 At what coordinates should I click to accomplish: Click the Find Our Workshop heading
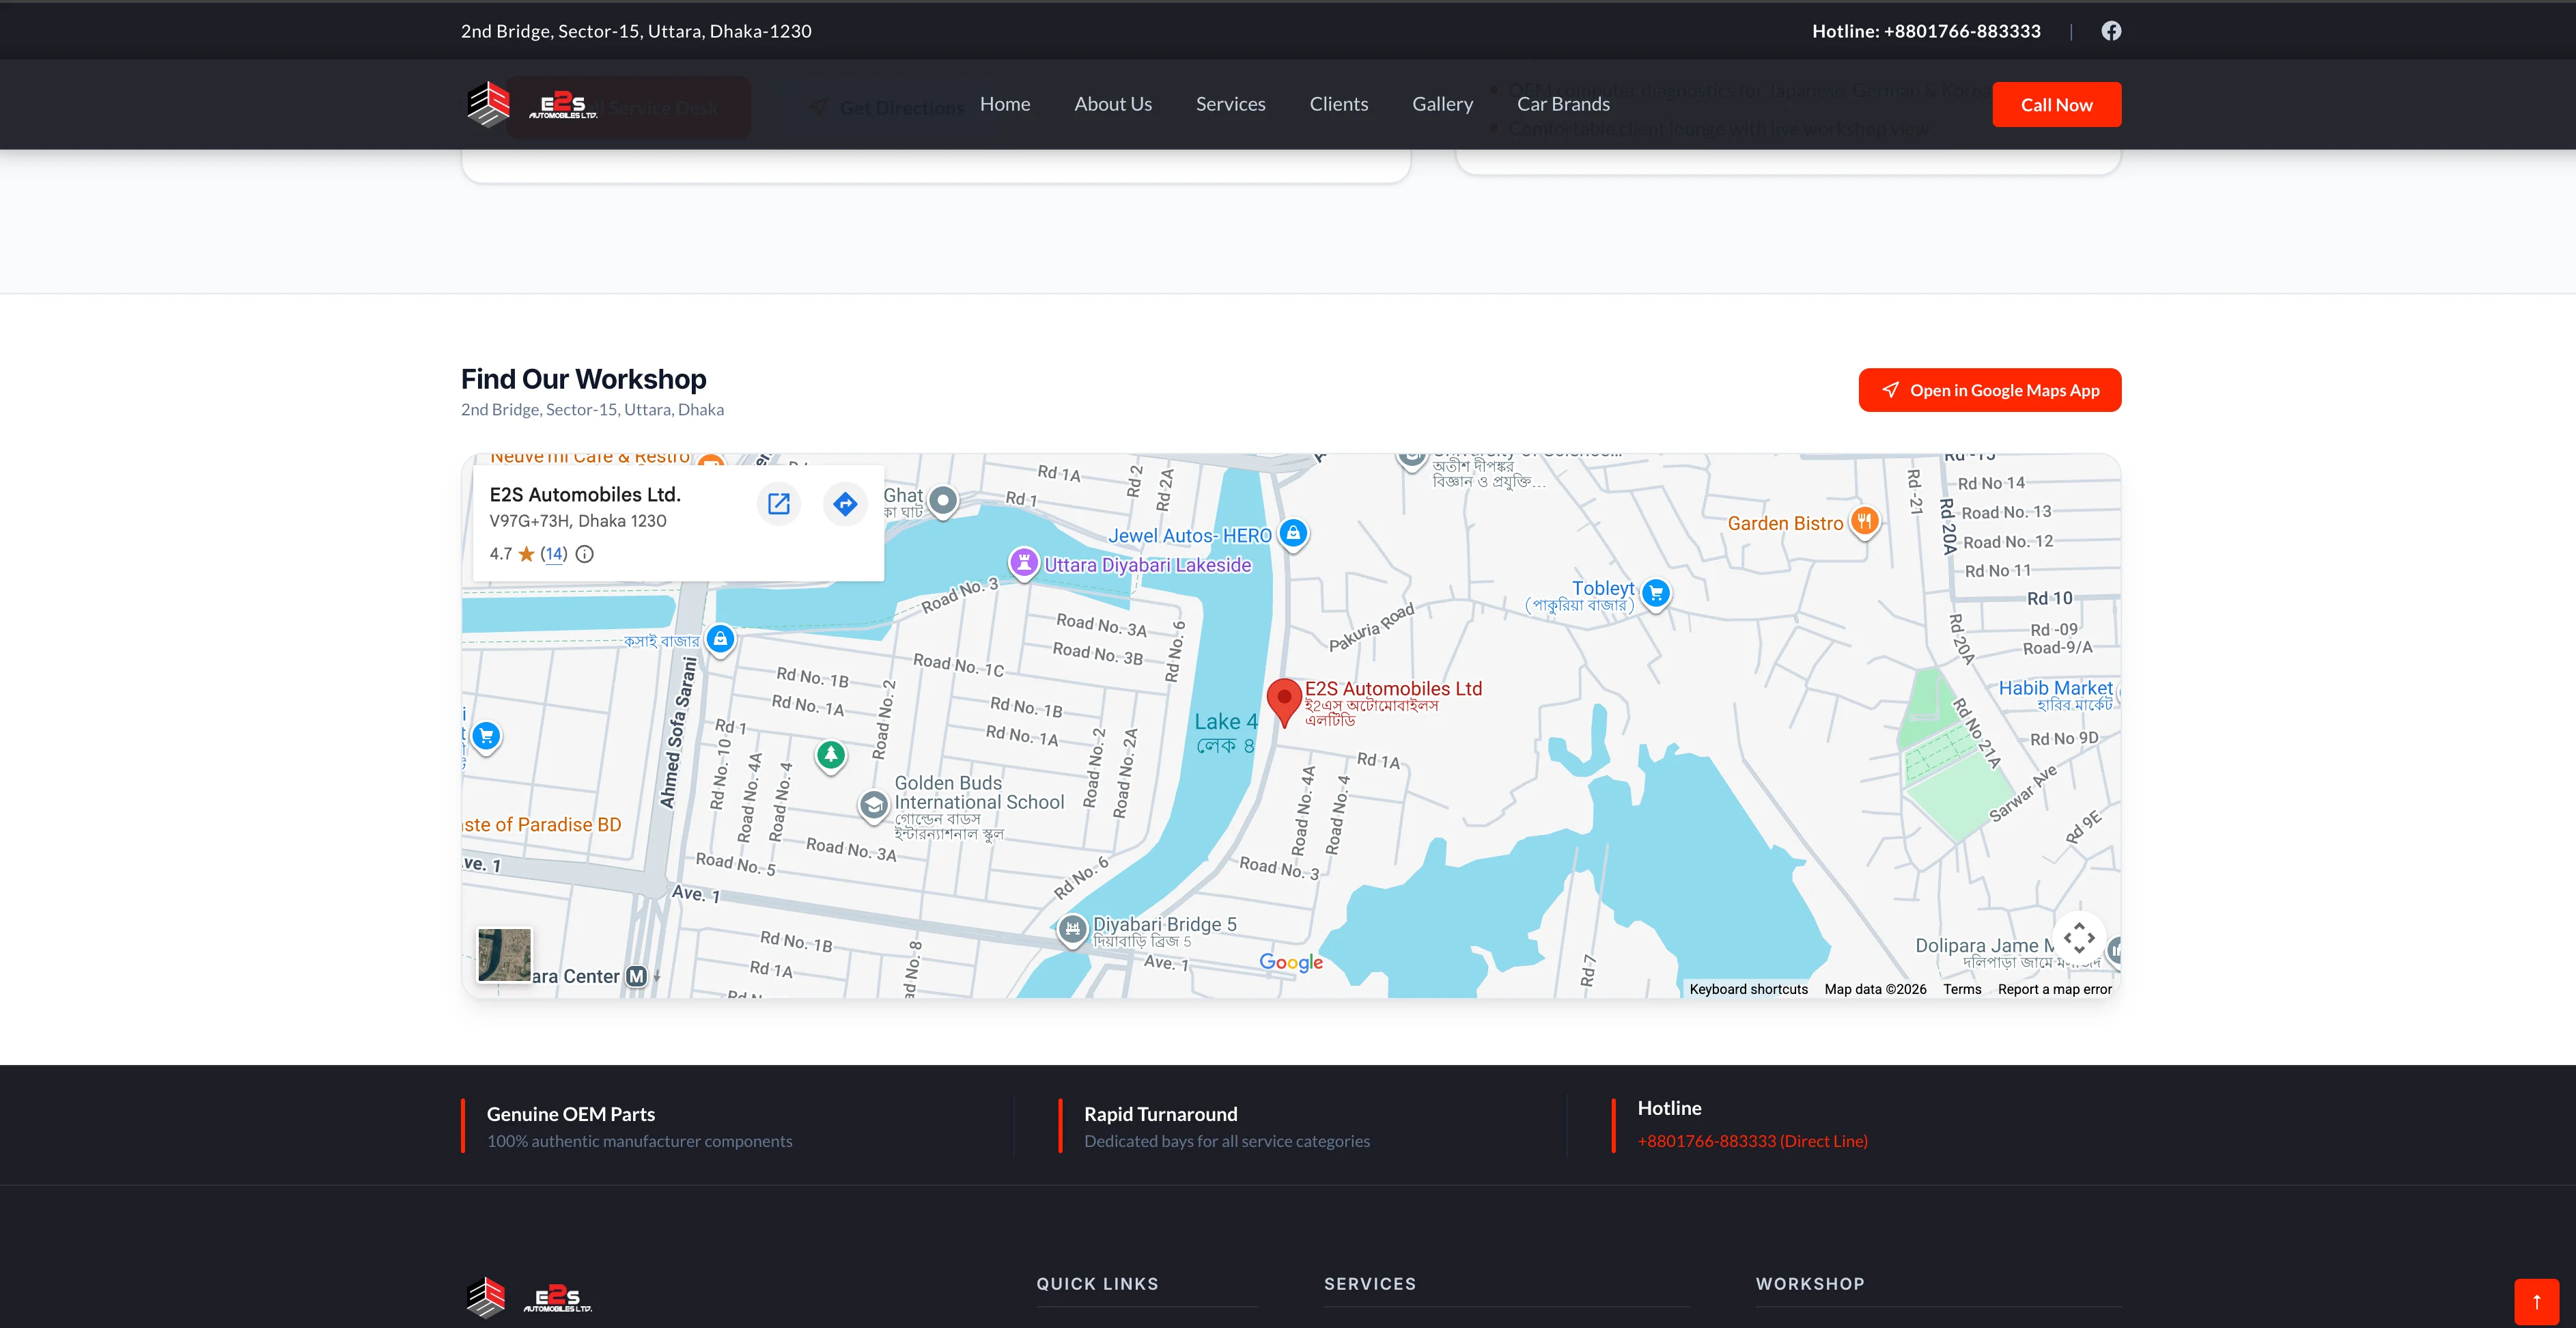click(583, 379)
